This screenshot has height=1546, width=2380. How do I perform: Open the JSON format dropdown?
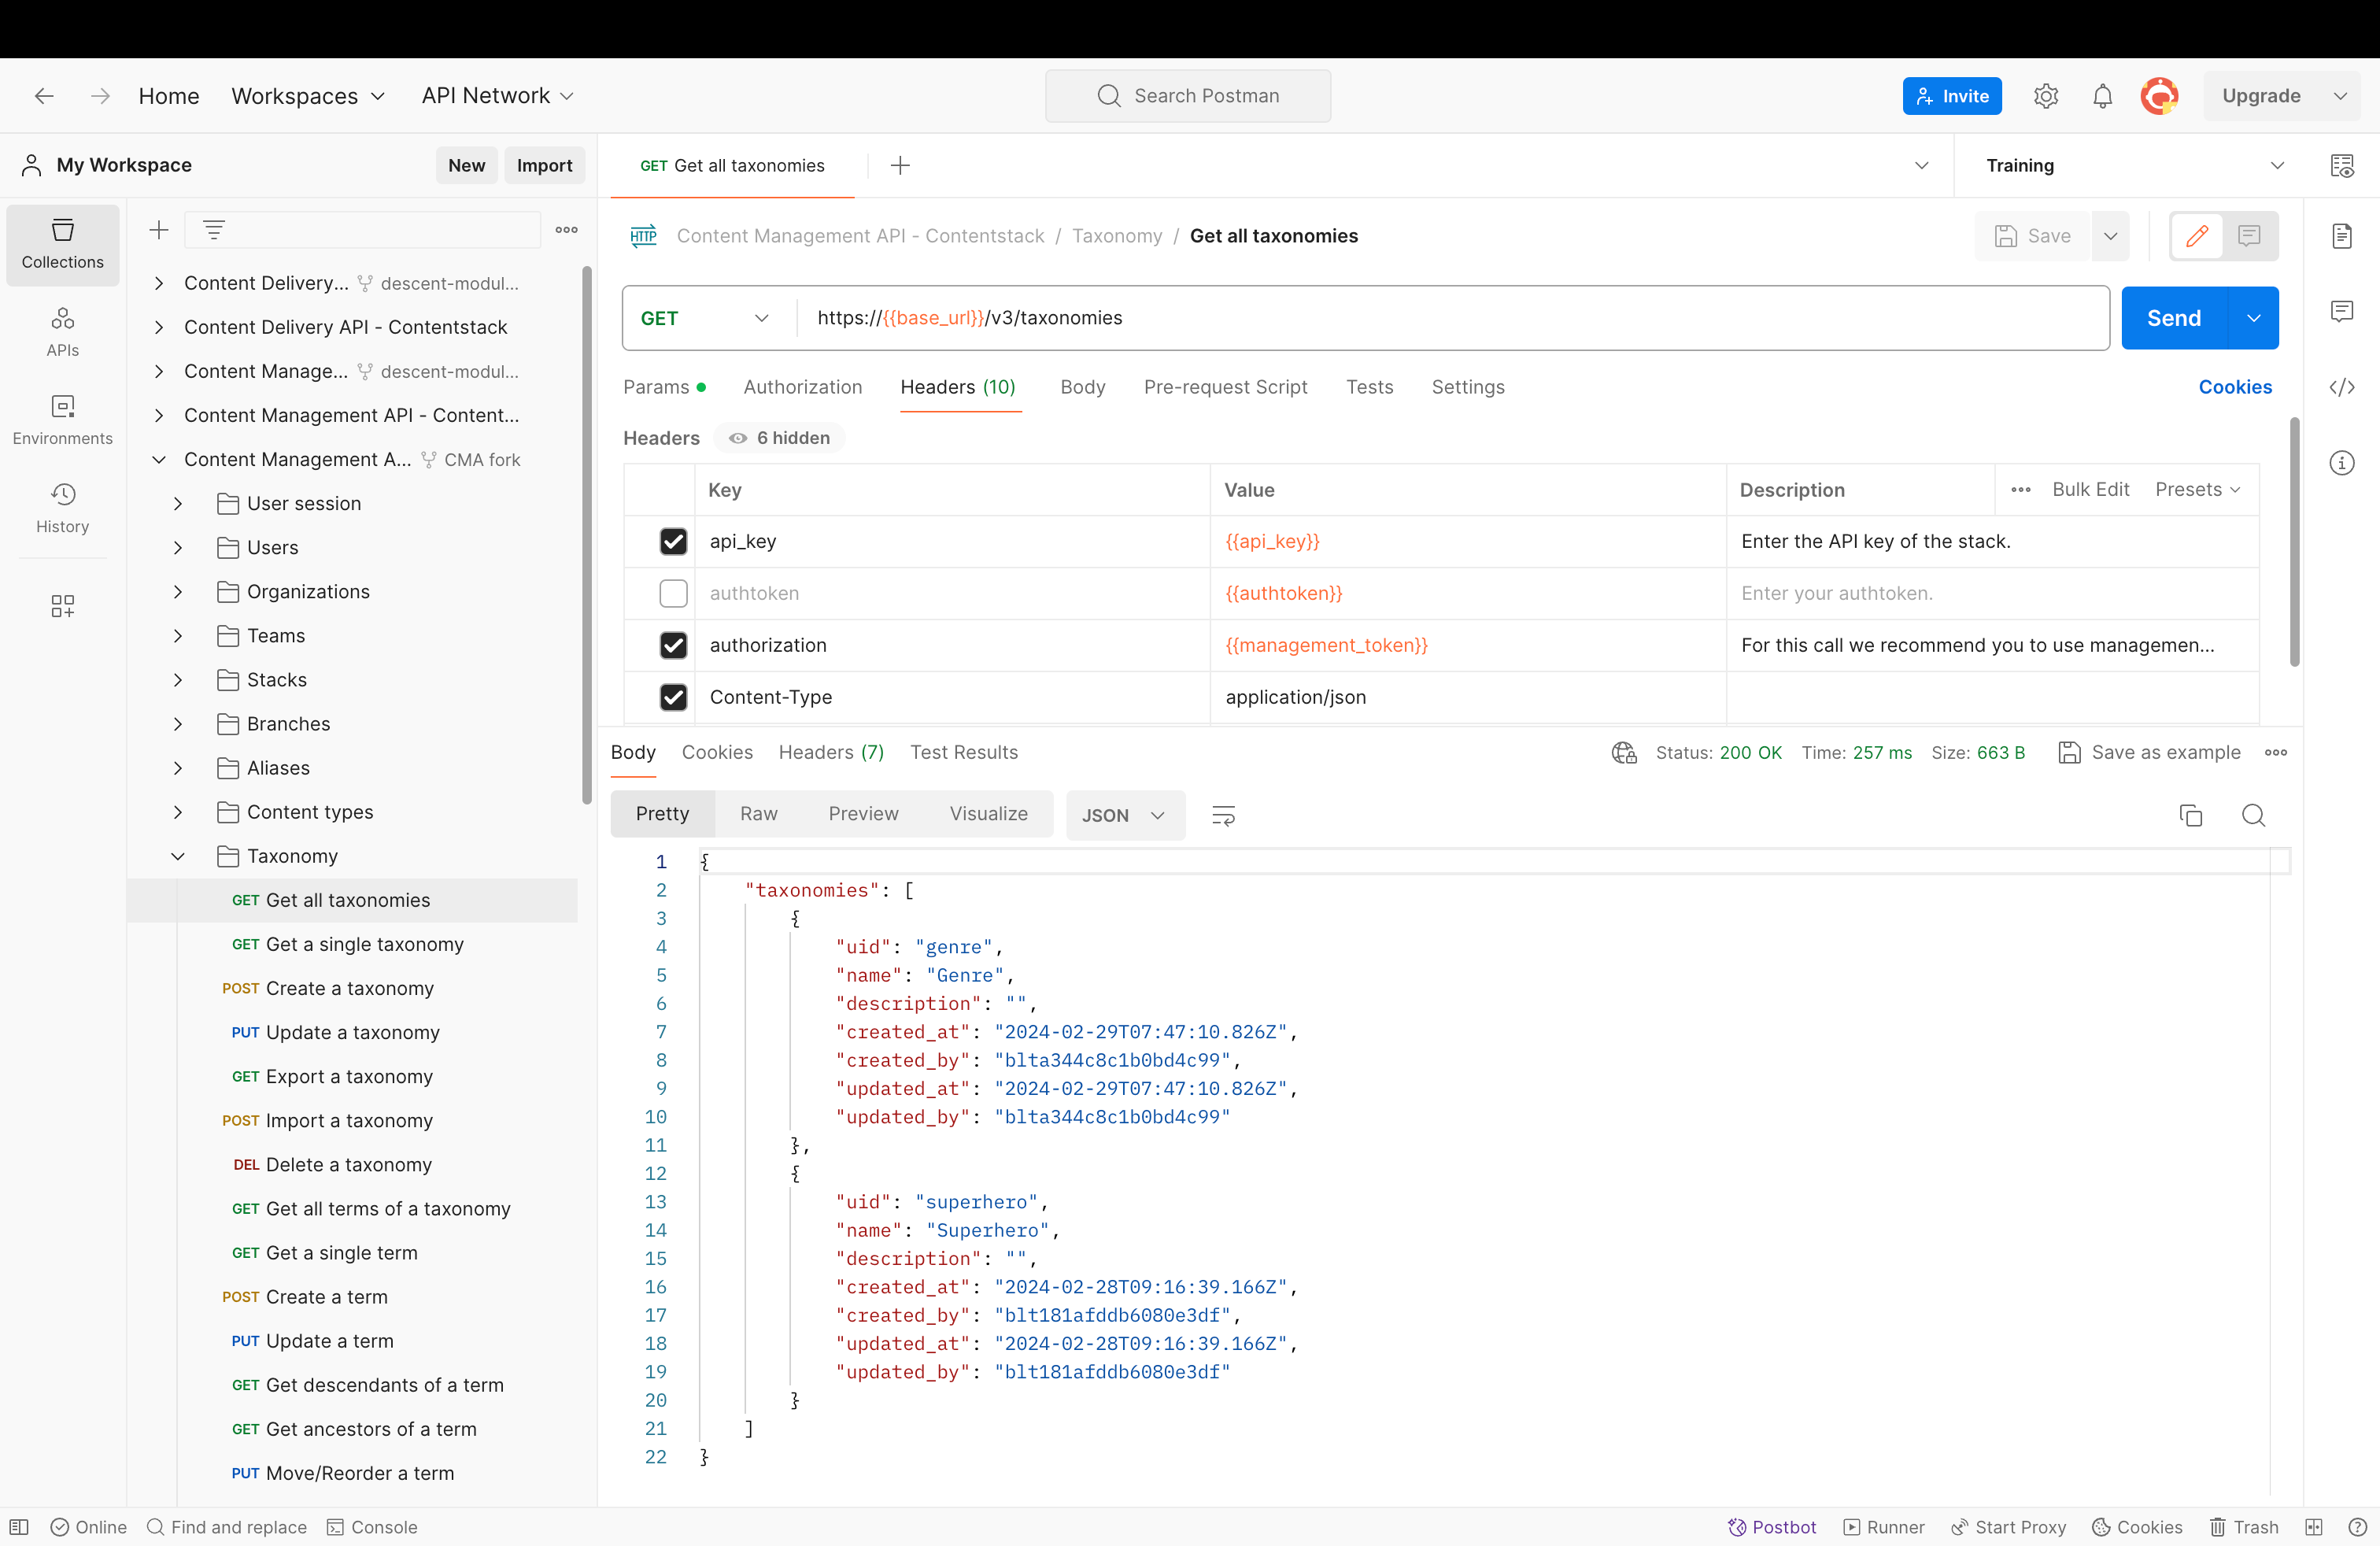coord(1125,816)
